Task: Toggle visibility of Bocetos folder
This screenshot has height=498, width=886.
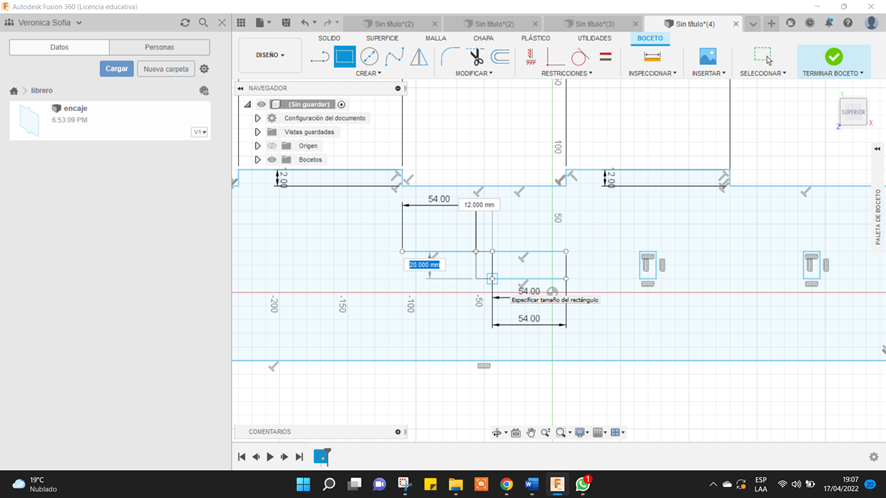Action: pyautogui.click(x=272, y=159)
